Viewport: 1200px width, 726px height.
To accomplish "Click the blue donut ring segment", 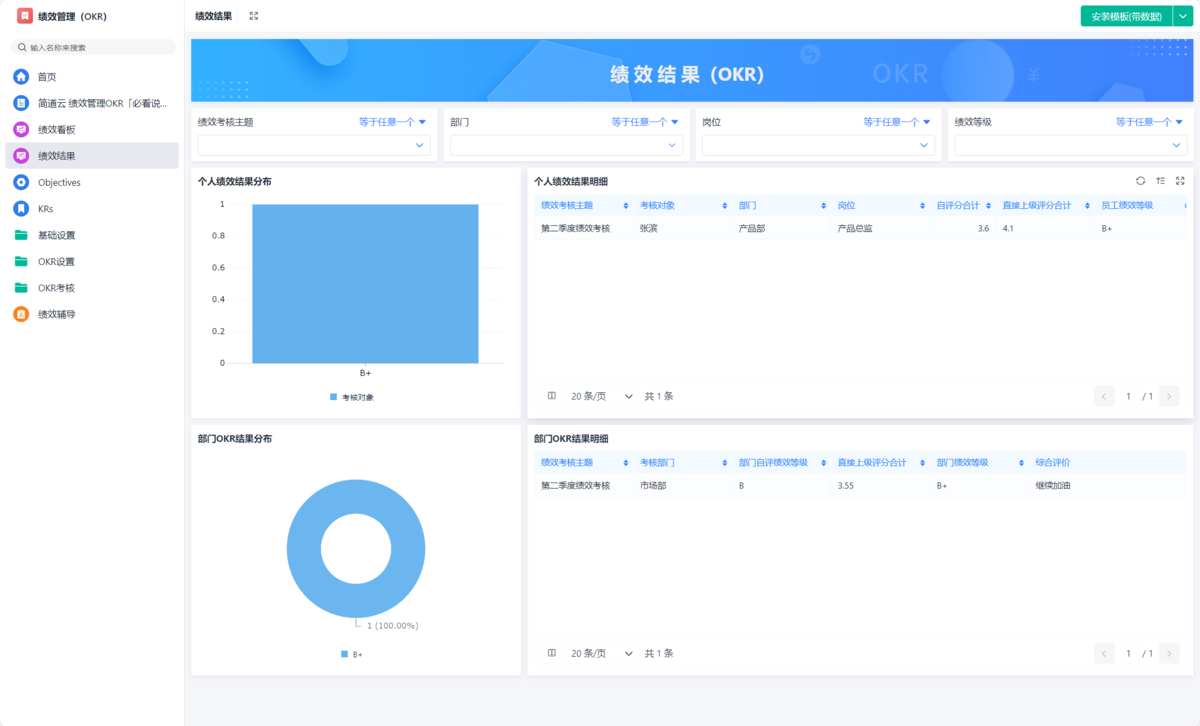I will click(x=304, y=549).
